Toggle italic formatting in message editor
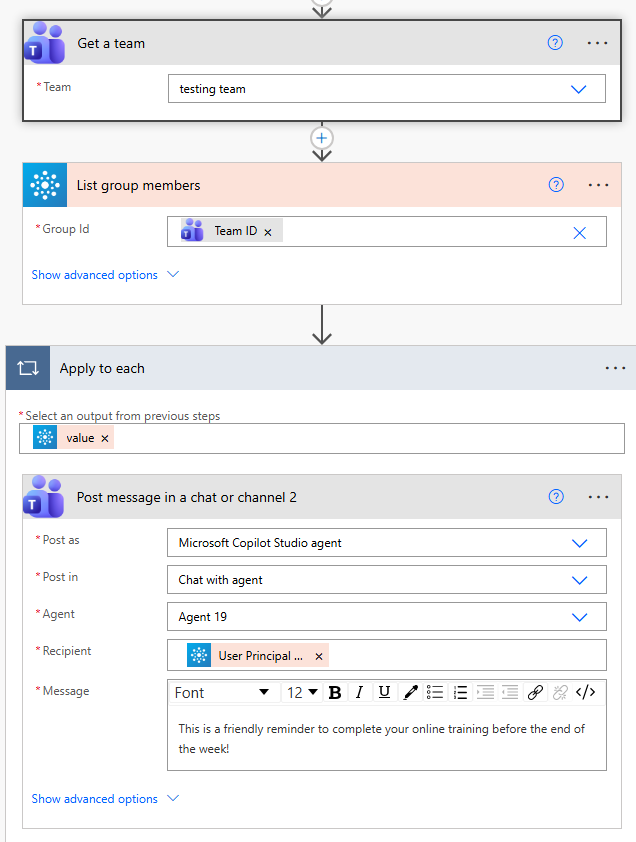 359,693
